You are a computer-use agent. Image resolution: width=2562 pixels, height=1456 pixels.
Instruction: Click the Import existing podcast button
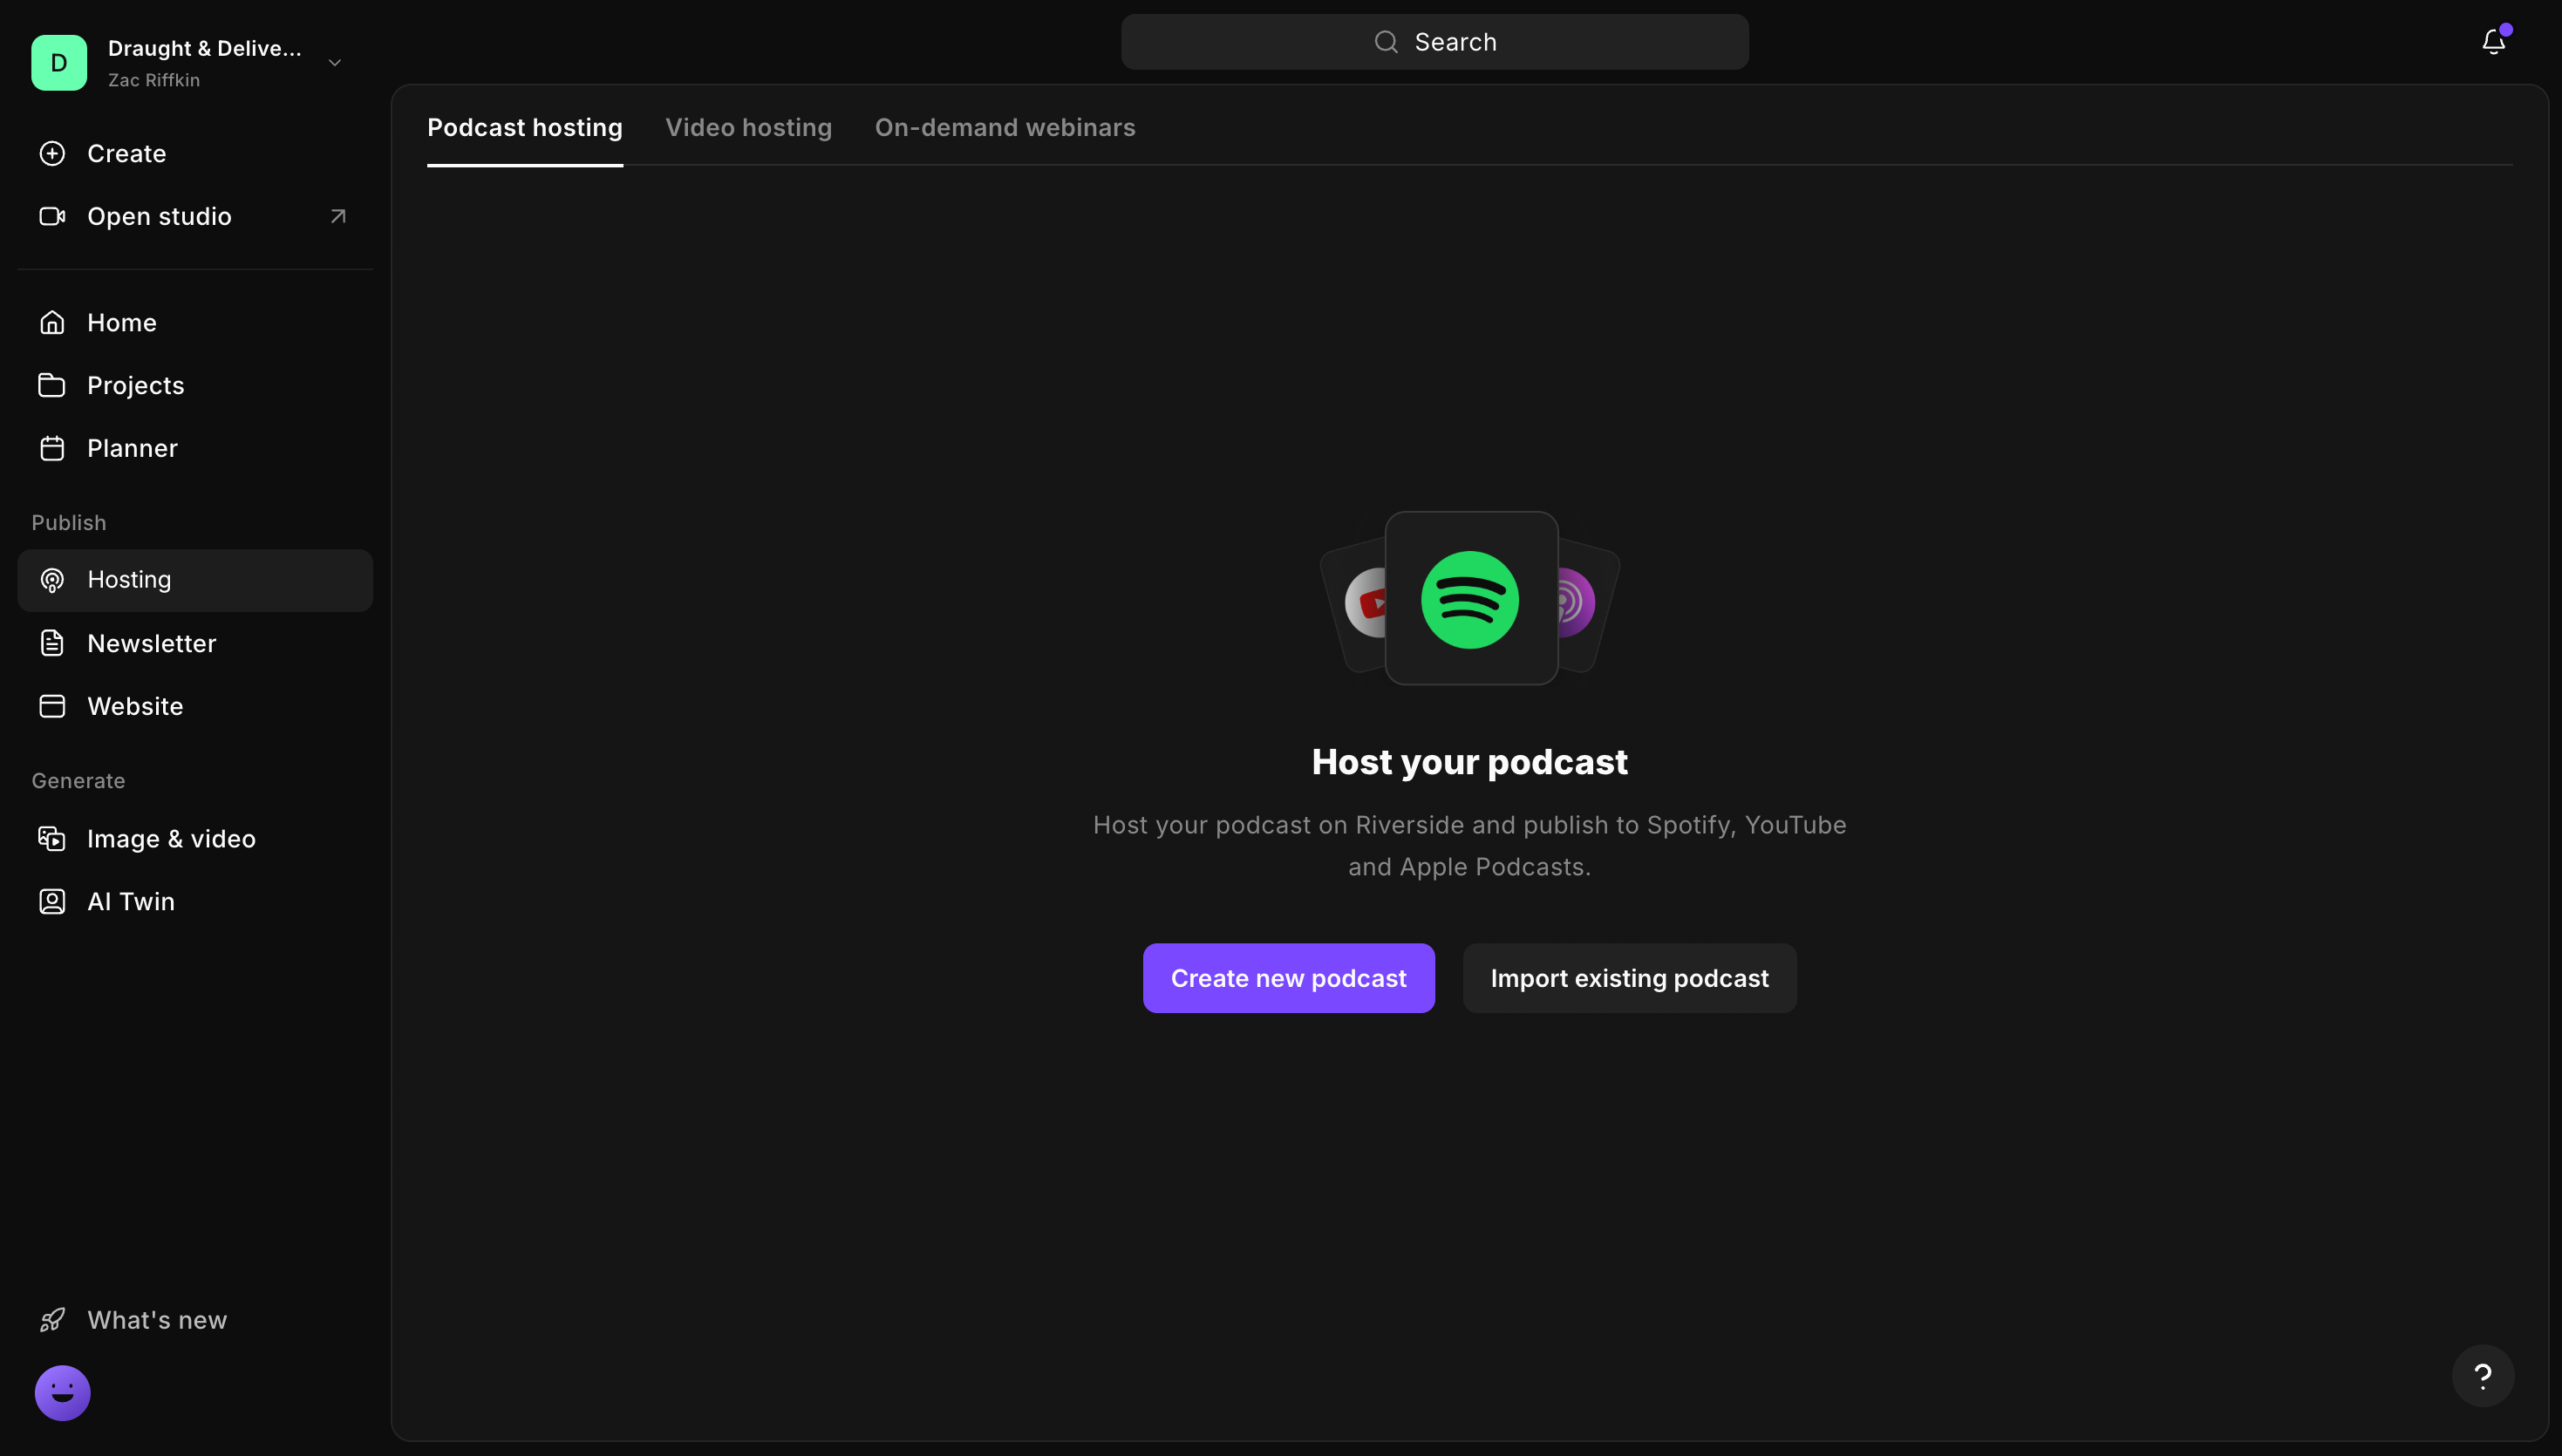point(1630,978)
